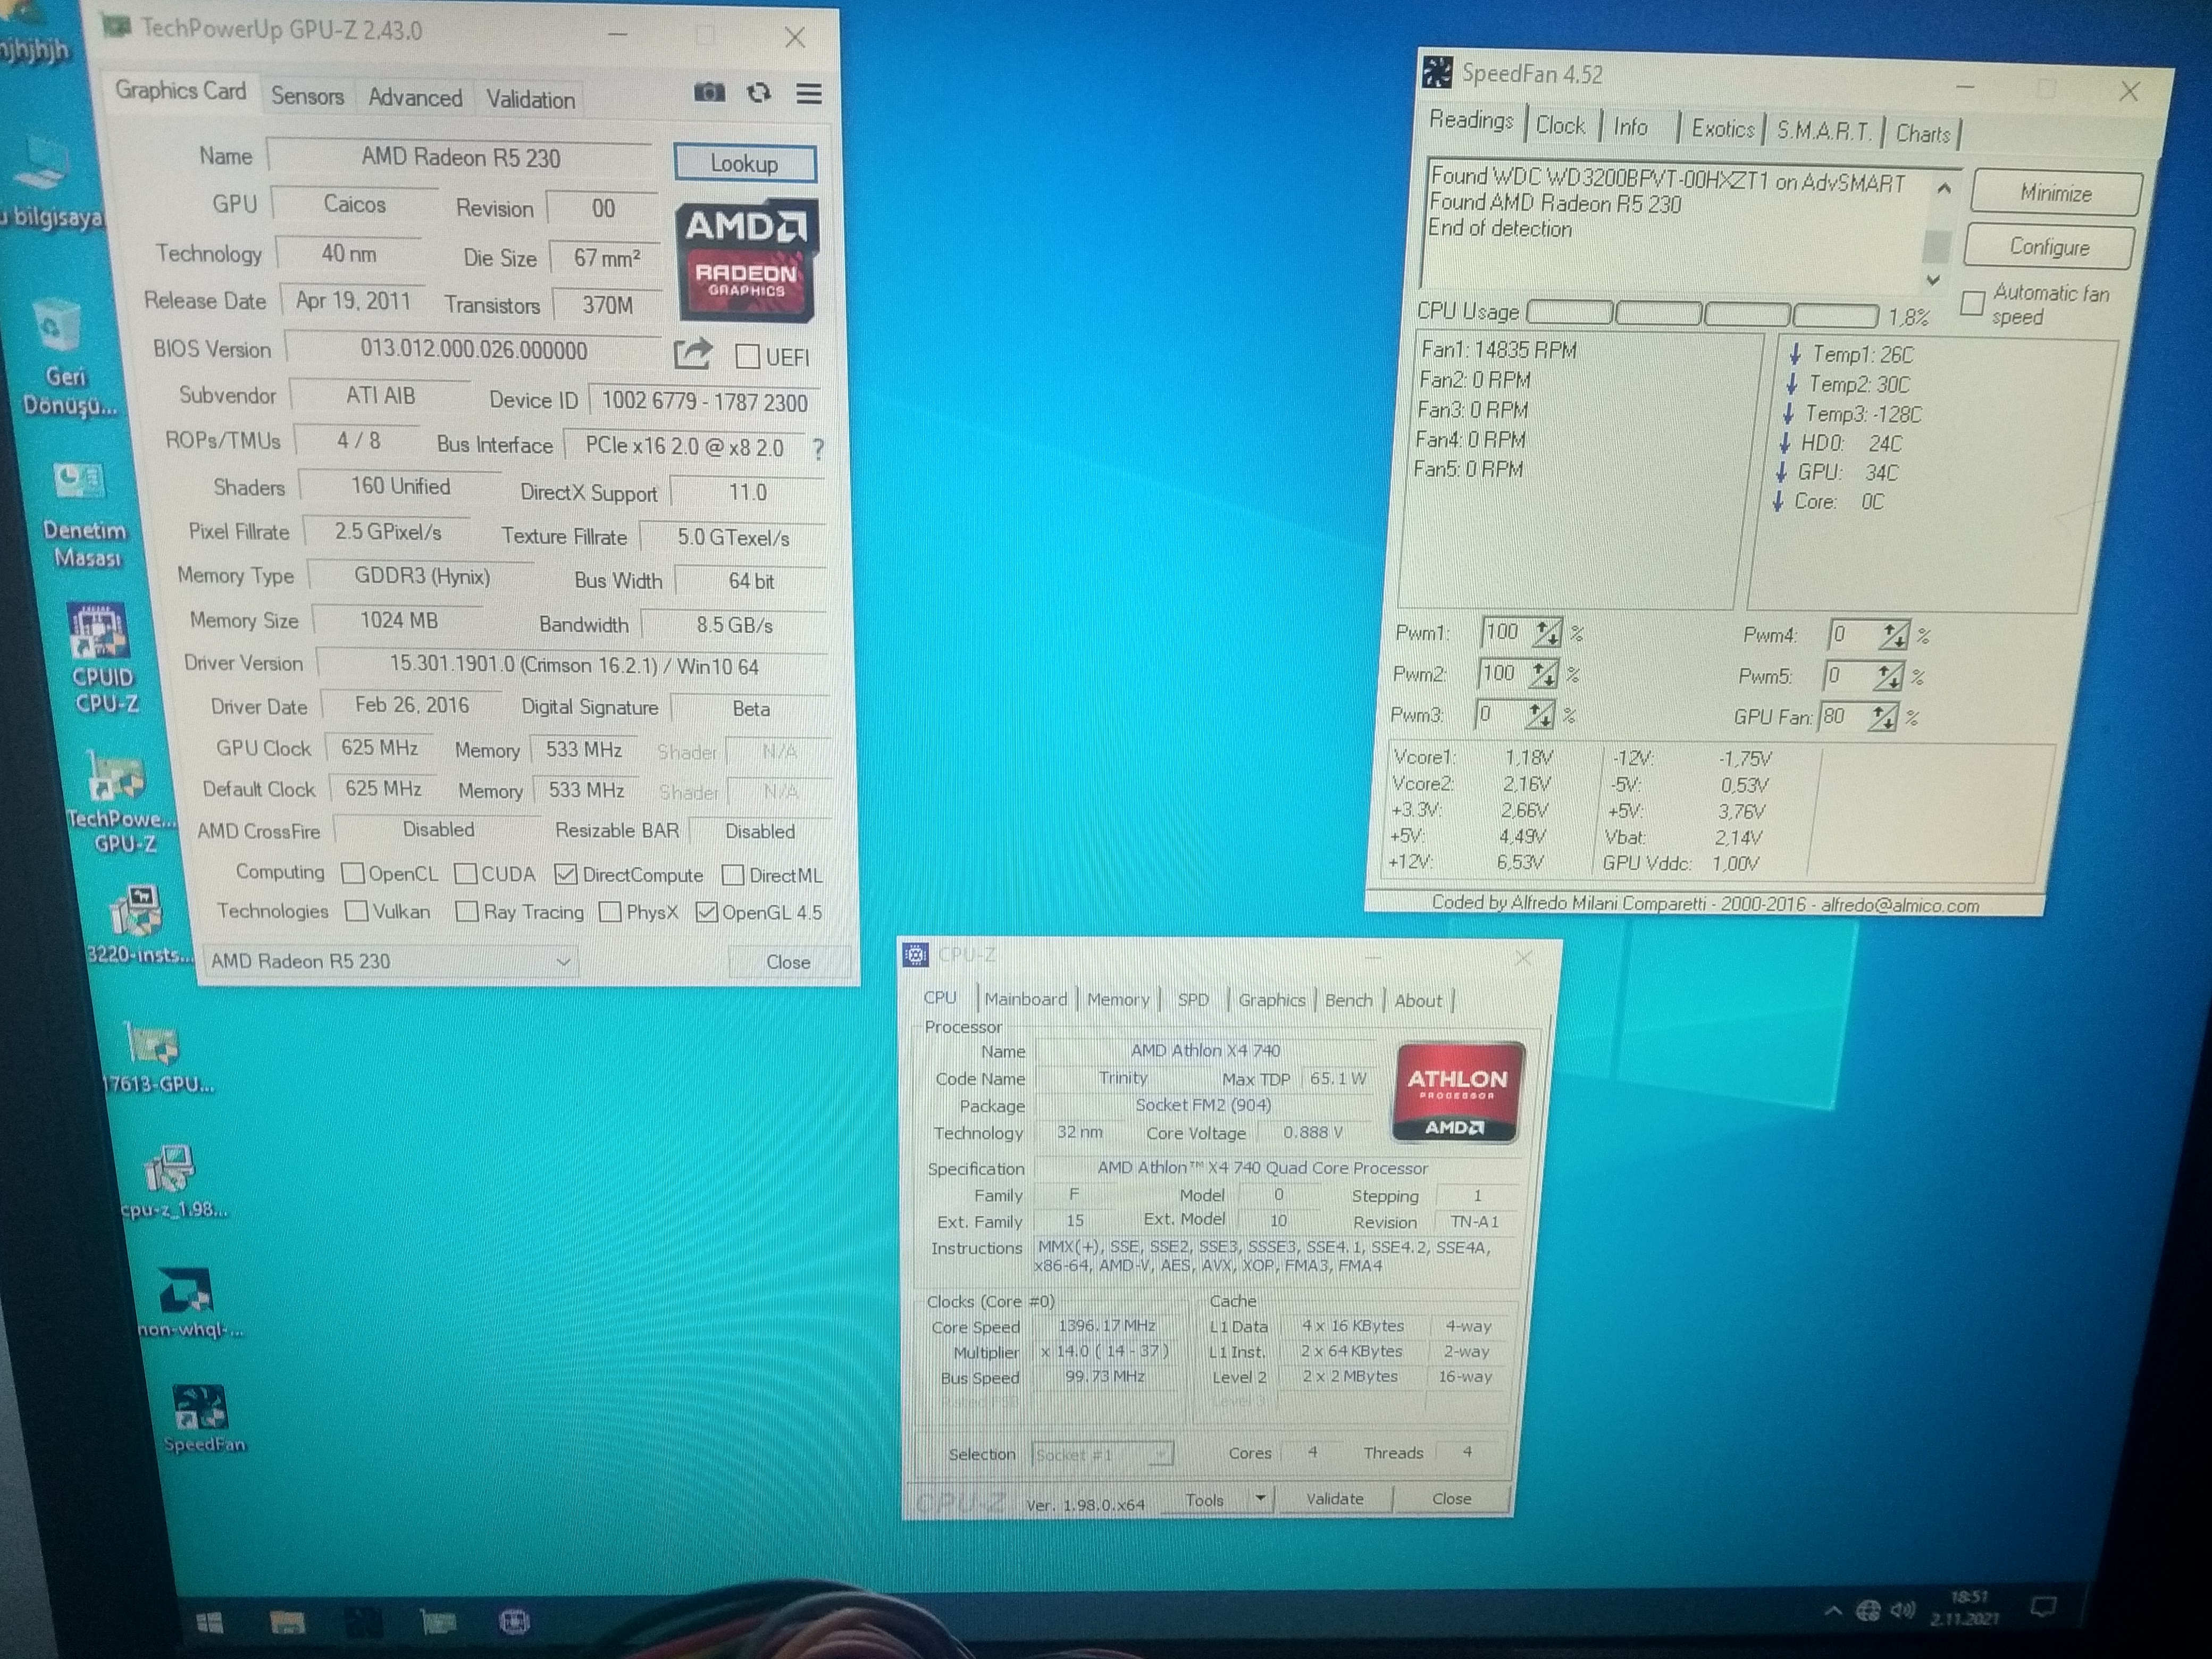2212x1659 pixels.
Task: Click the bus interface question mark icon
Action: (x=818, y=449)
